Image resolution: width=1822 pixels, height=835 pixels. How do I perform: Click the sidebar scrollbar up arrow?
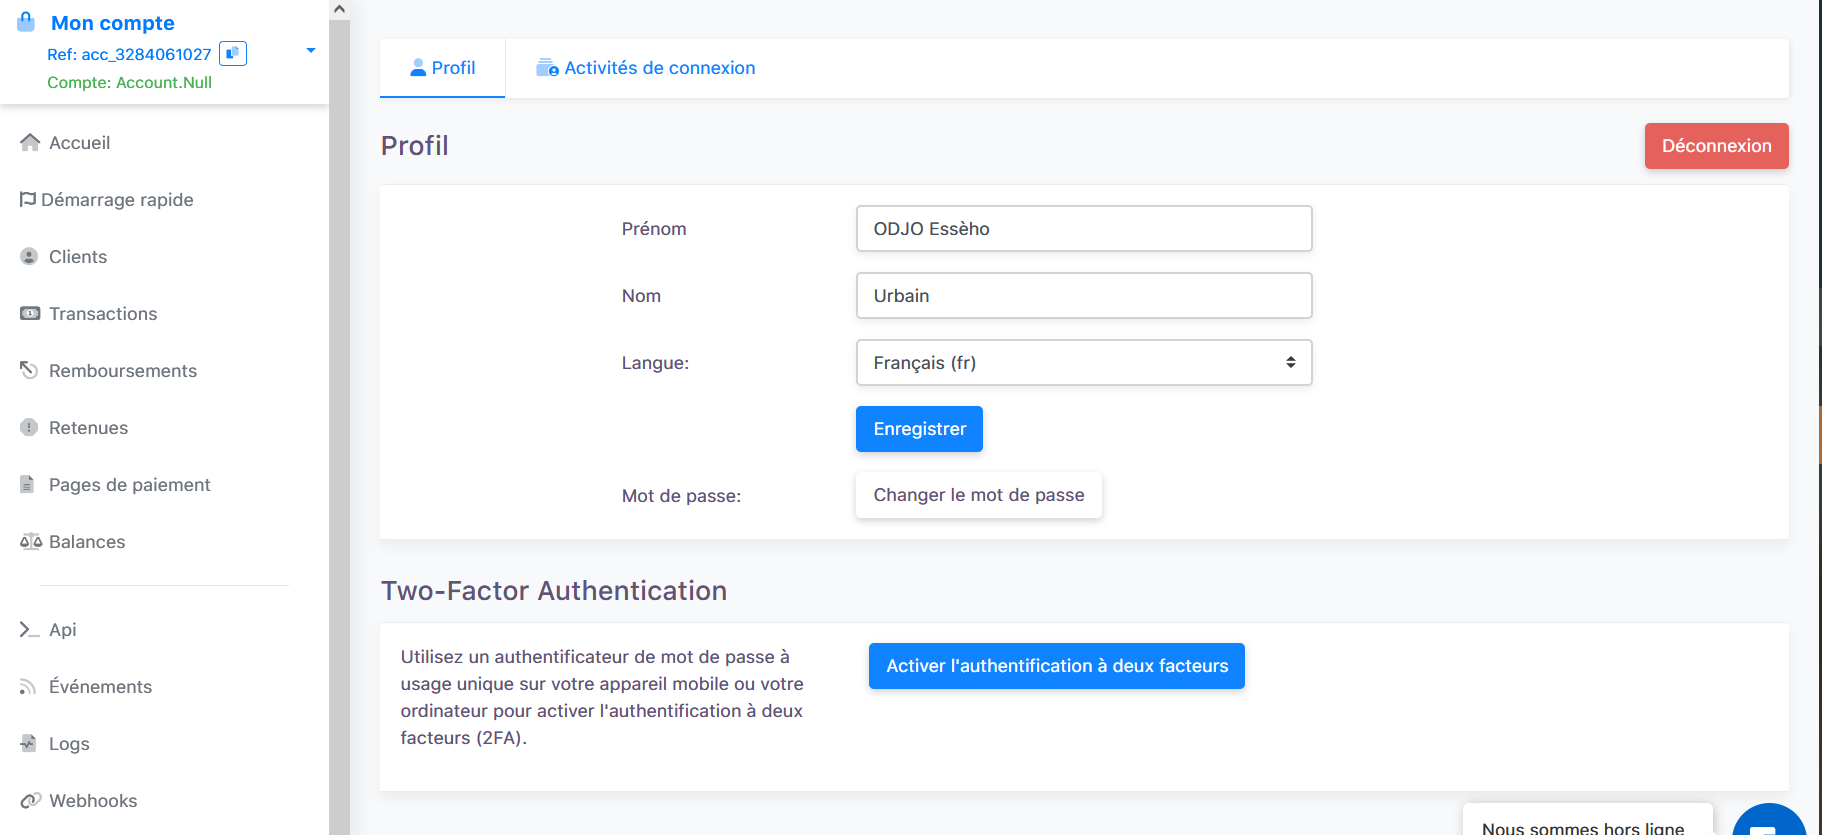pos(339,9)
